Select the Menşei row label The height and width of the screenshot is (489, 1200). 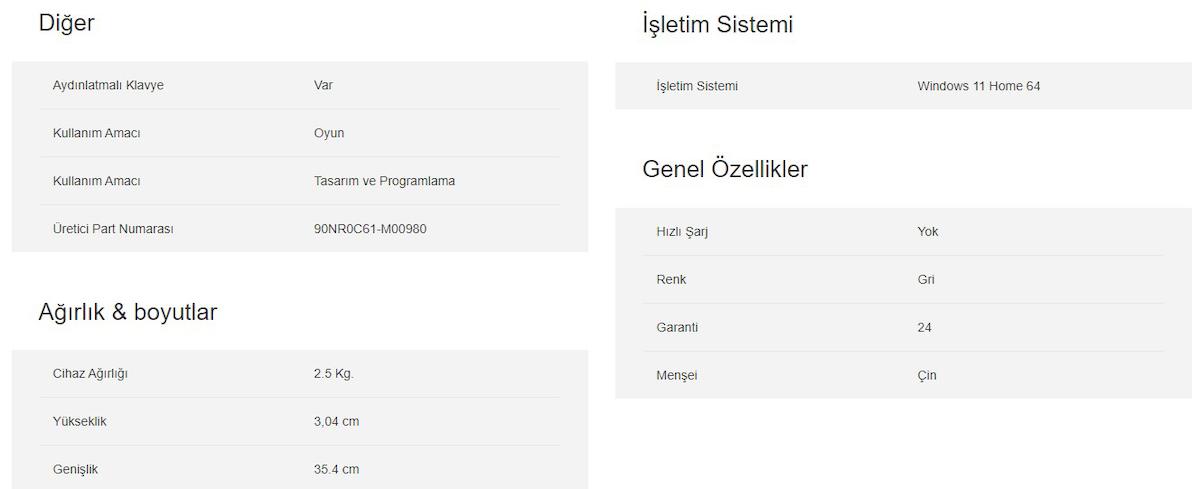(x=676, y=376)
